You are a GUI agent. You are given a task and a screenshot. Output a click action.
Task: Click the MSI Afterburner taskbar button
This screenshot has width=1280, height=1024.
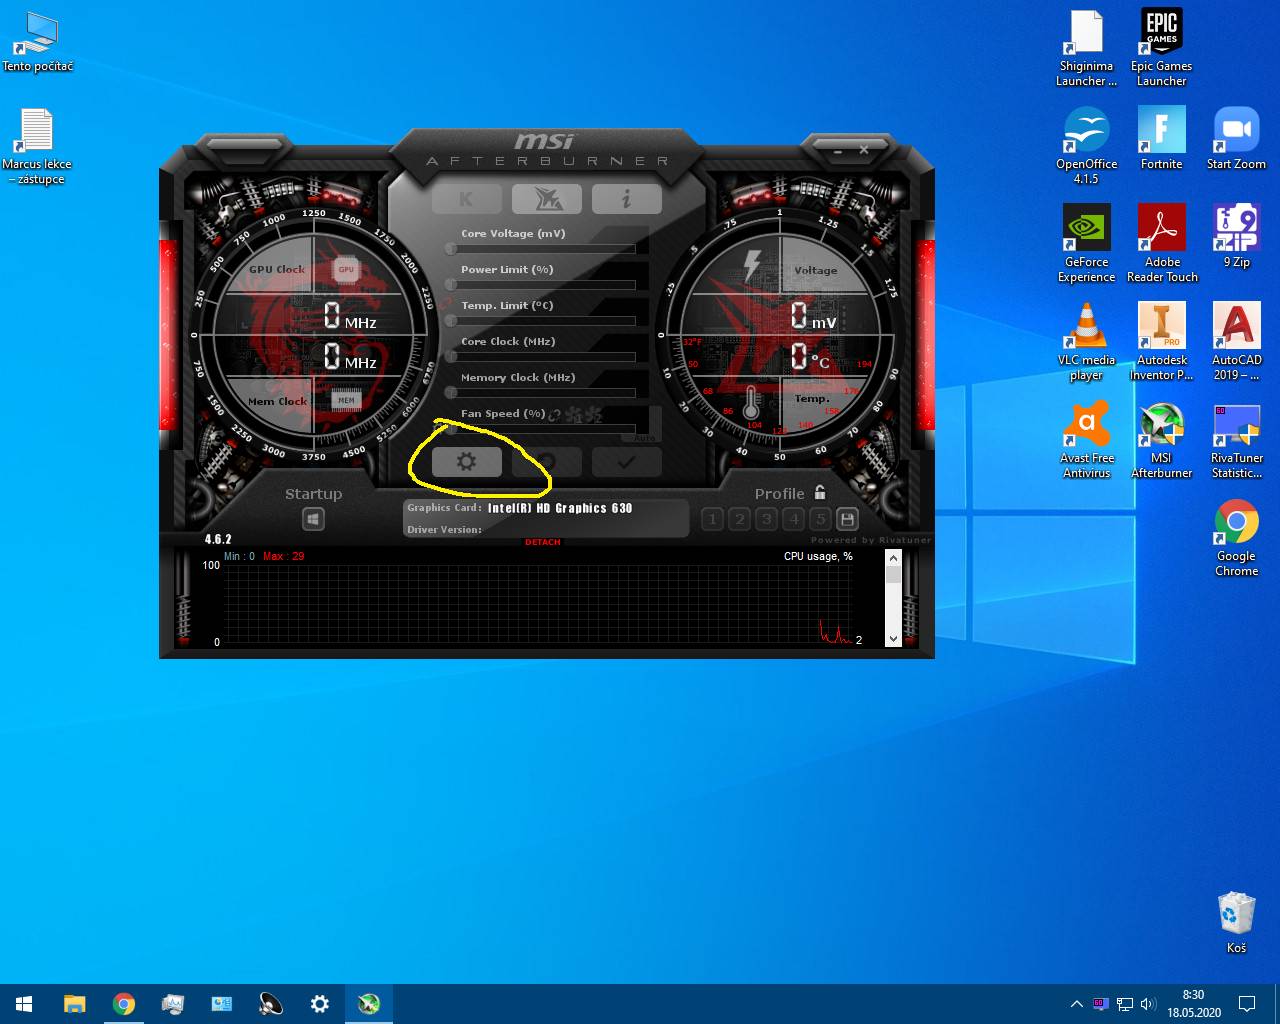pyautogui.click(x=368, y=1004)
